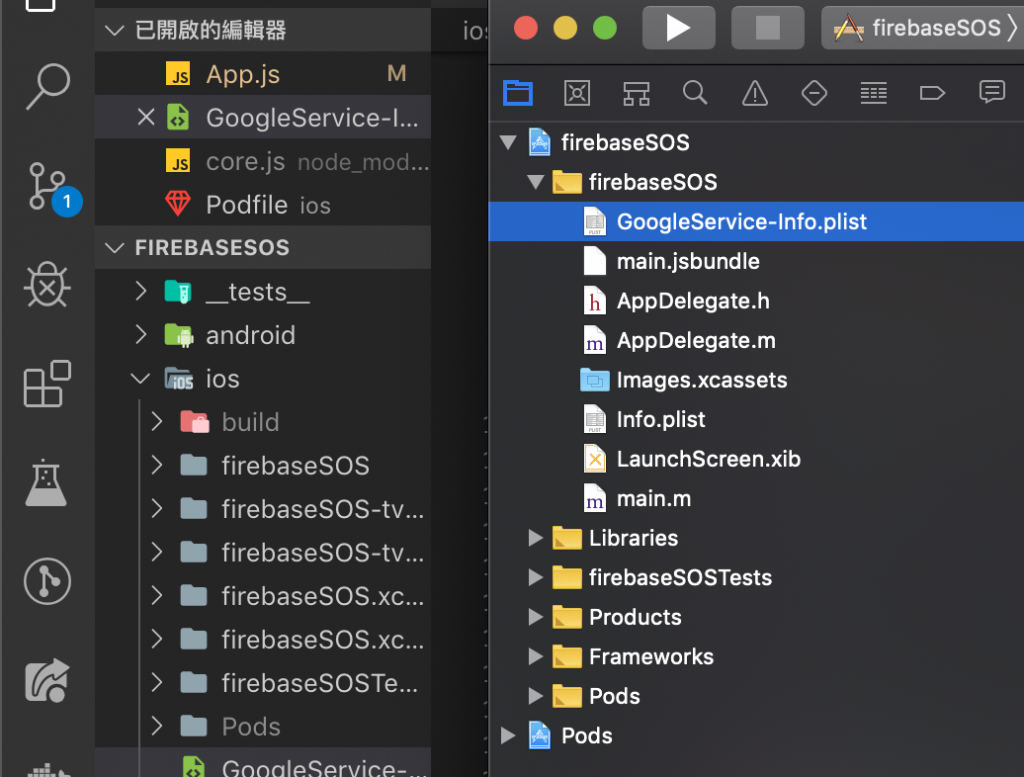The image size is (1024, 777).
Task: Select GoogleService-Info.plist in Xcode
Action: click(x=756, y=221)
